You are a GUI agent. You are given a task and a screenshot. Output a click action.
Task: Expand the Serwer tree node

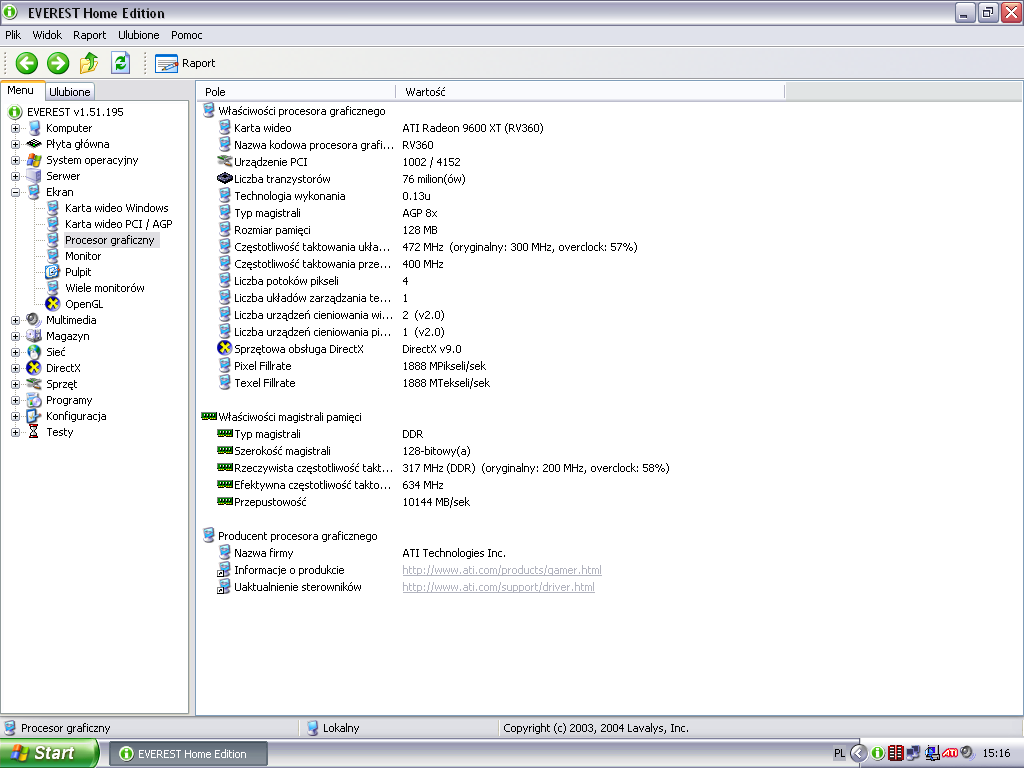coord(15,176)
